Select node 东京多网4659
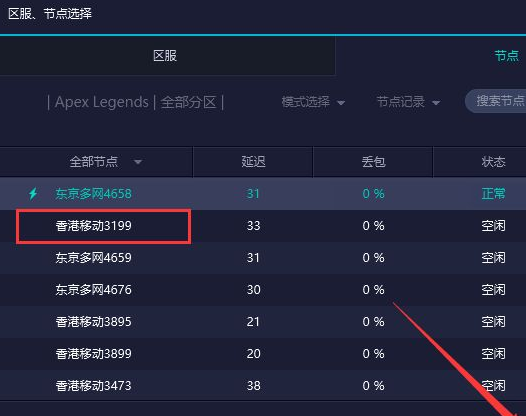The height and width of the screenshot is (416, 526). click(263, 258)
